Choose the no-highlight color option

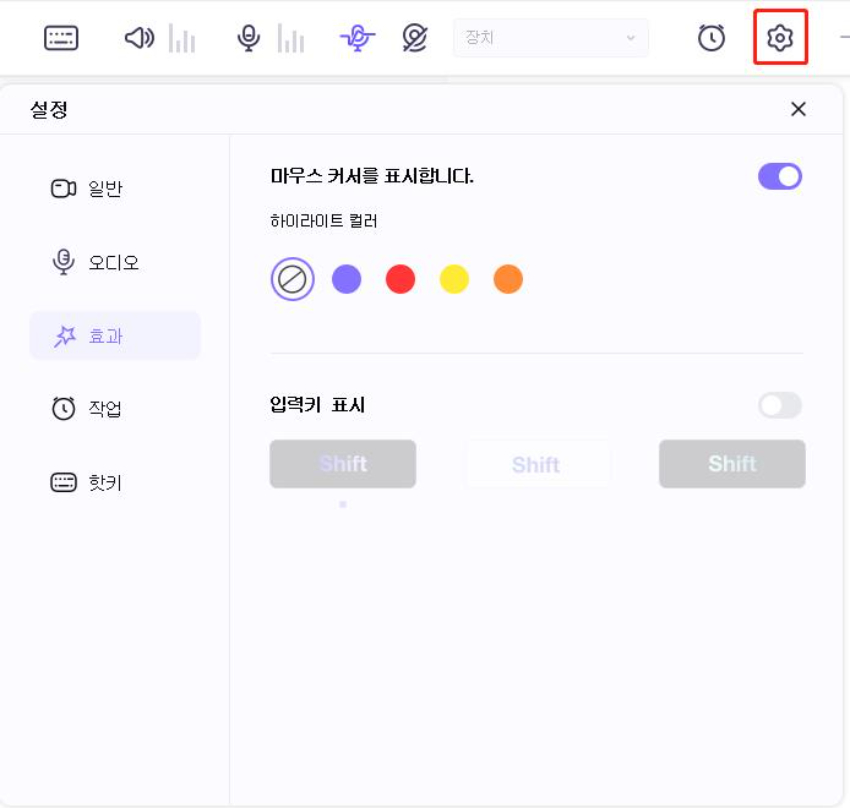click(x=292, y=279)
